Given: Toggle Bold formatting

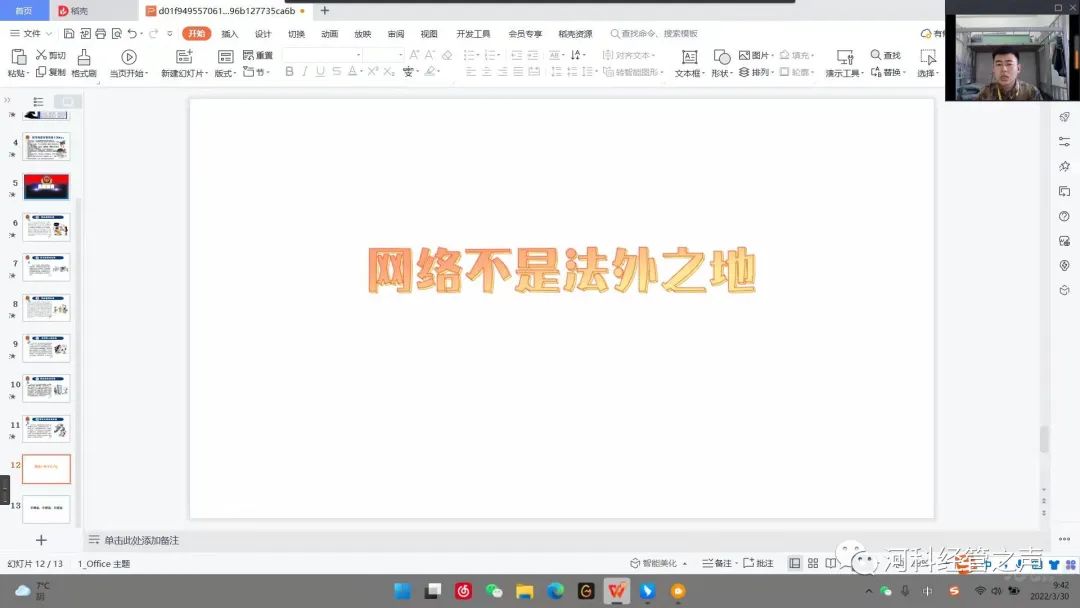Looking at the screenshot, I should click(x=289, y=72).
